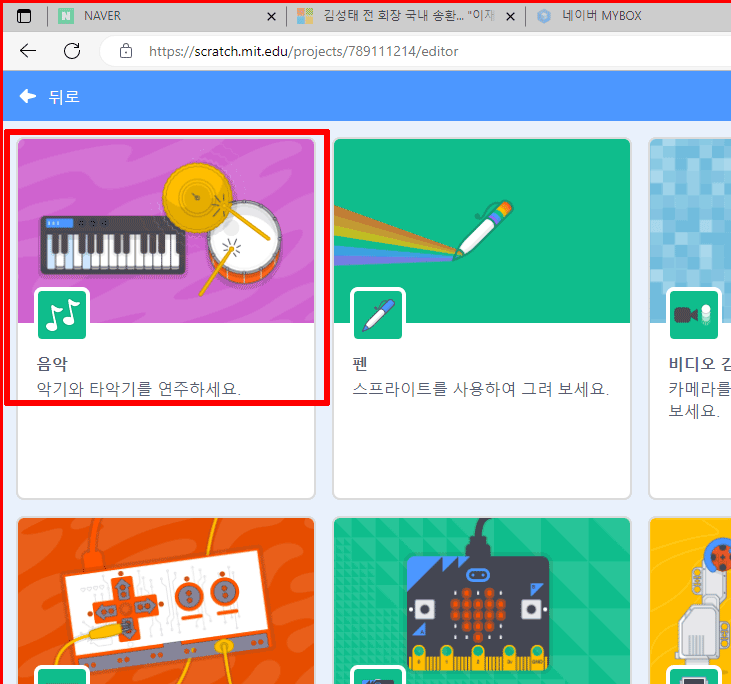
Task: Click the 스프라이트를 사용하여 그려 보세요 description
Action: click(x=481, y=388)
